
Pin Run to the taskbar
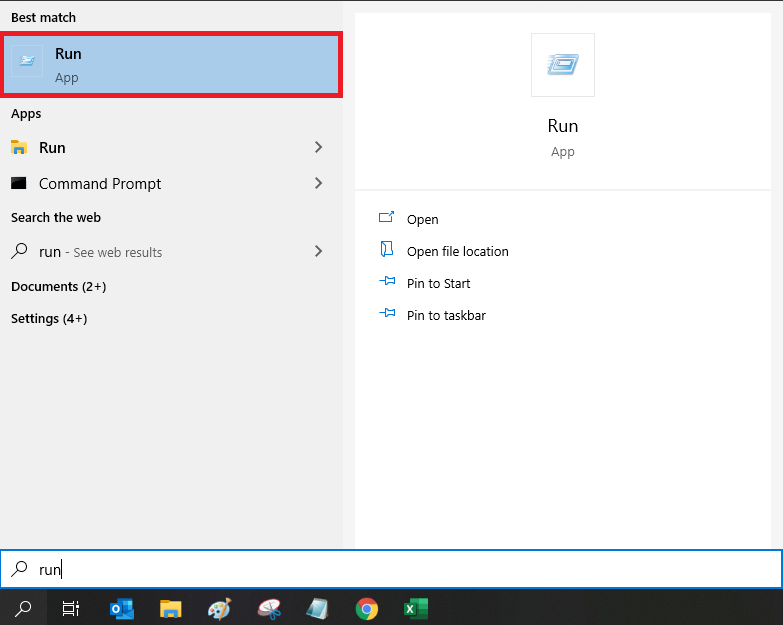pos(446,315)
